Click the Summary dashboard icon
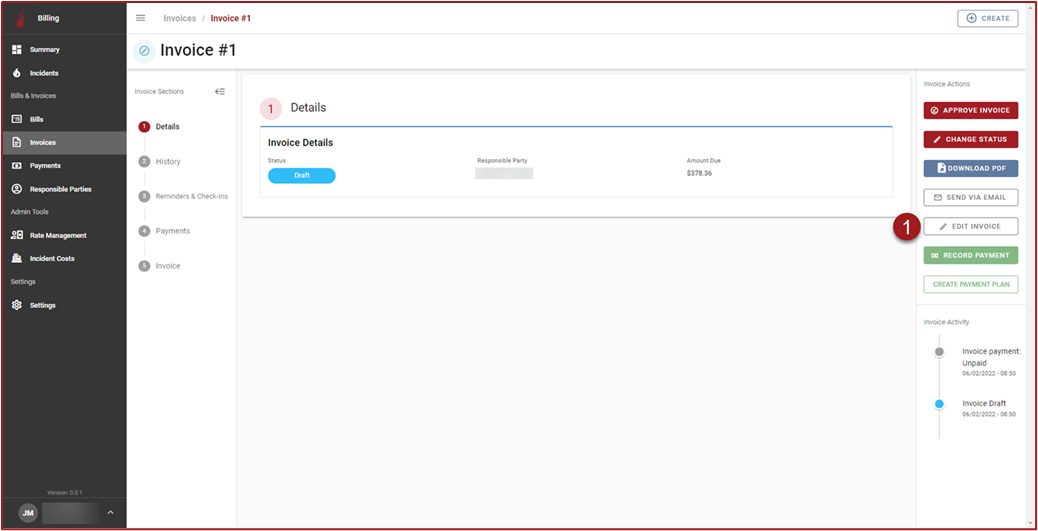Screen dimensions: 1038x531 pos(17,49)
